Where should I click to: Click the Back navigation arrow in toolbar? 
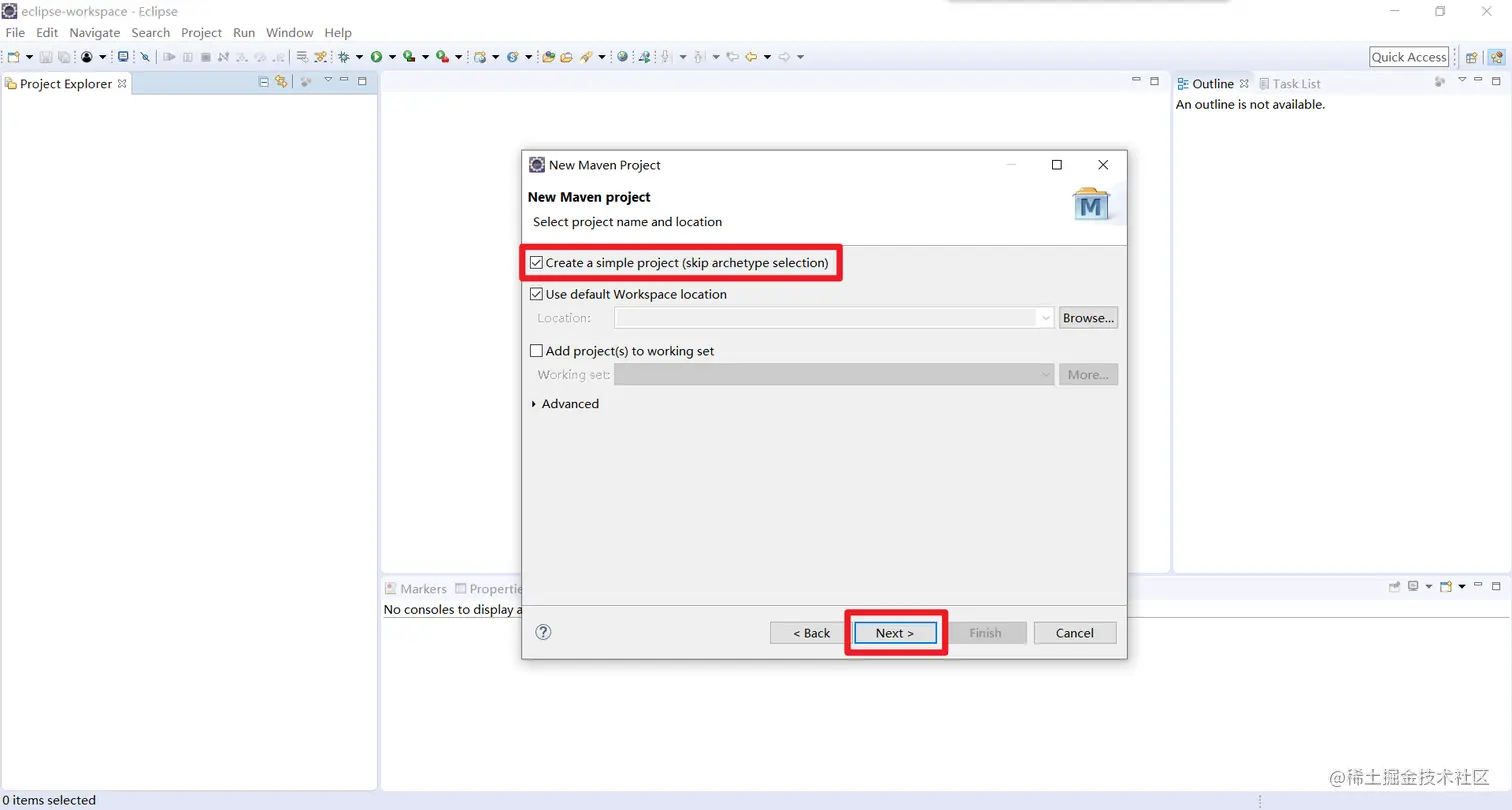tap(751, 57)
